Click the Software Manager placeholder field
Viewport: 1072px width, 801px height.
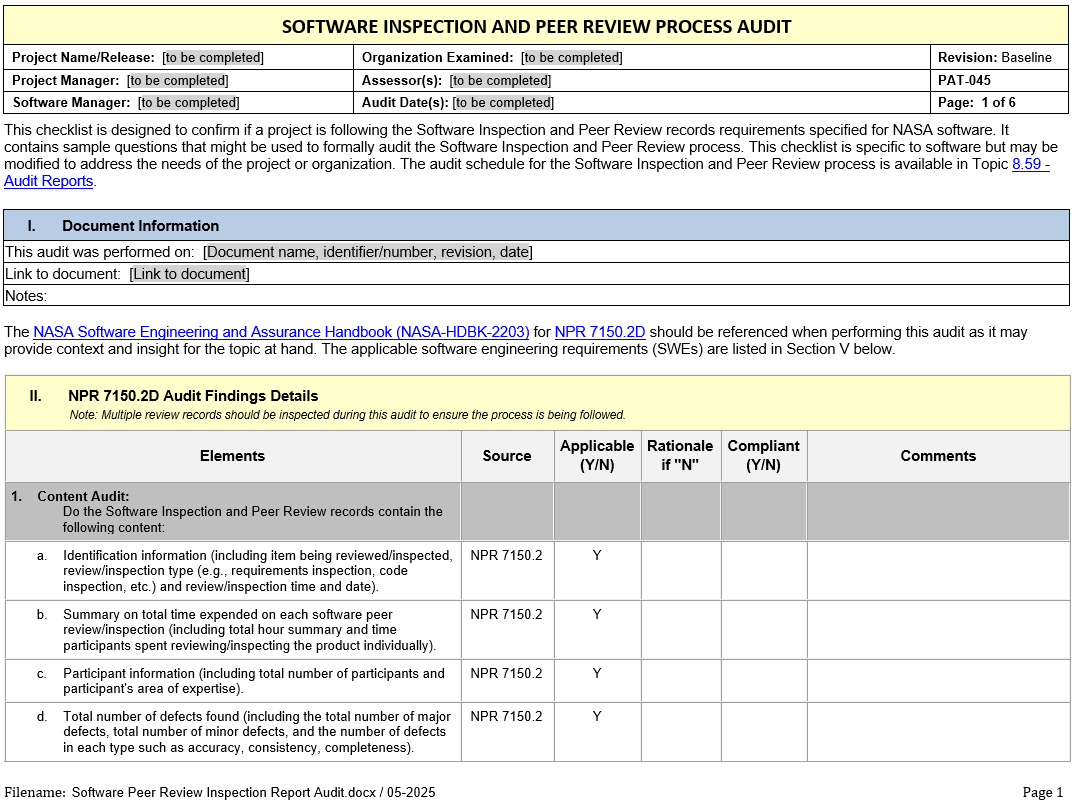point(188,102)
